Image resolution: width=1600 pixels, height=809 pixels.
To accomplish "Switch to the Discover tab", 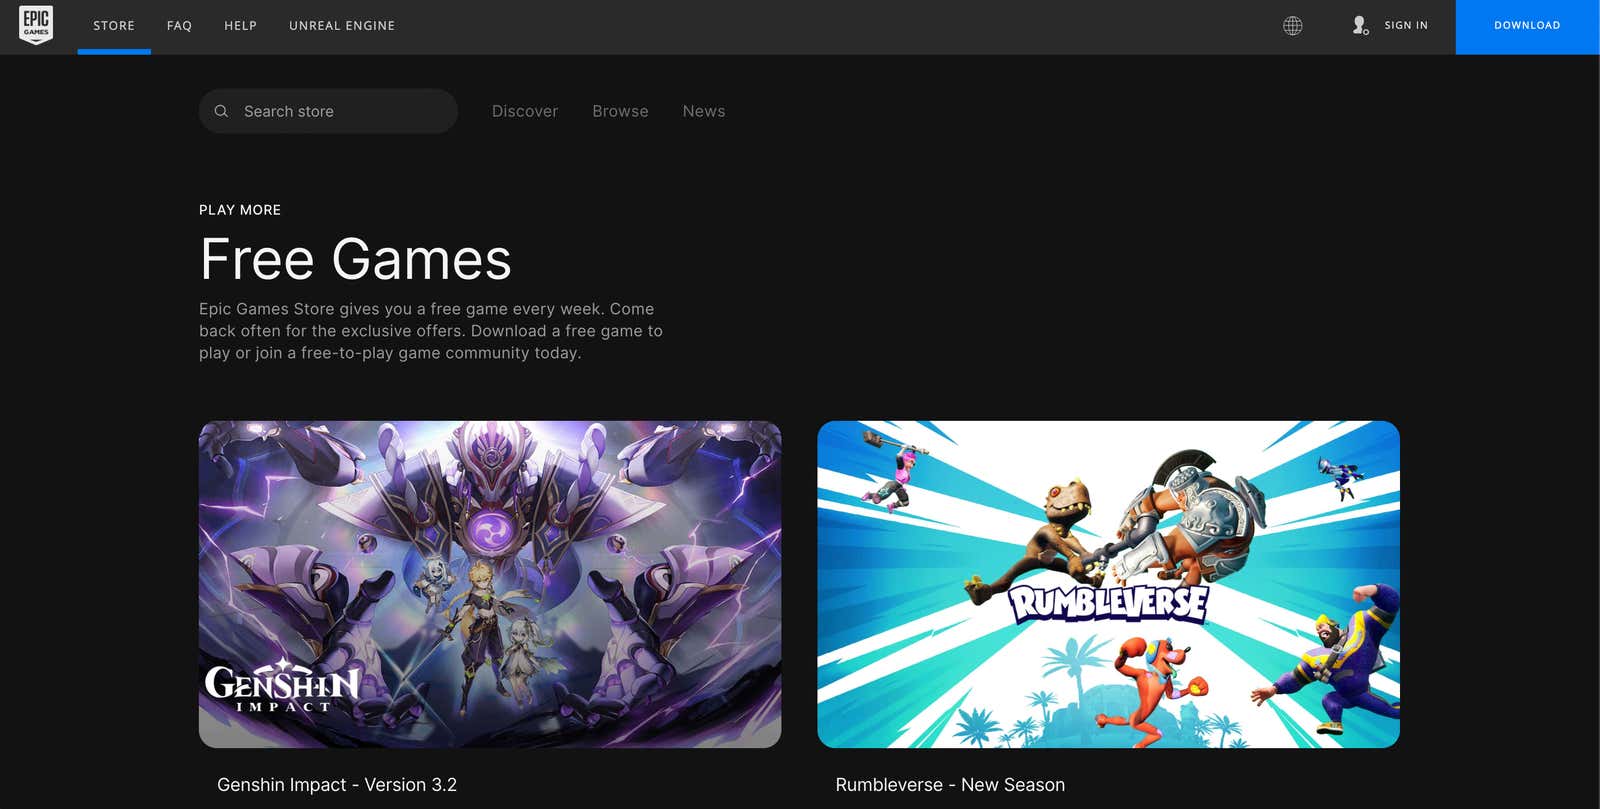I will (525, 111).
